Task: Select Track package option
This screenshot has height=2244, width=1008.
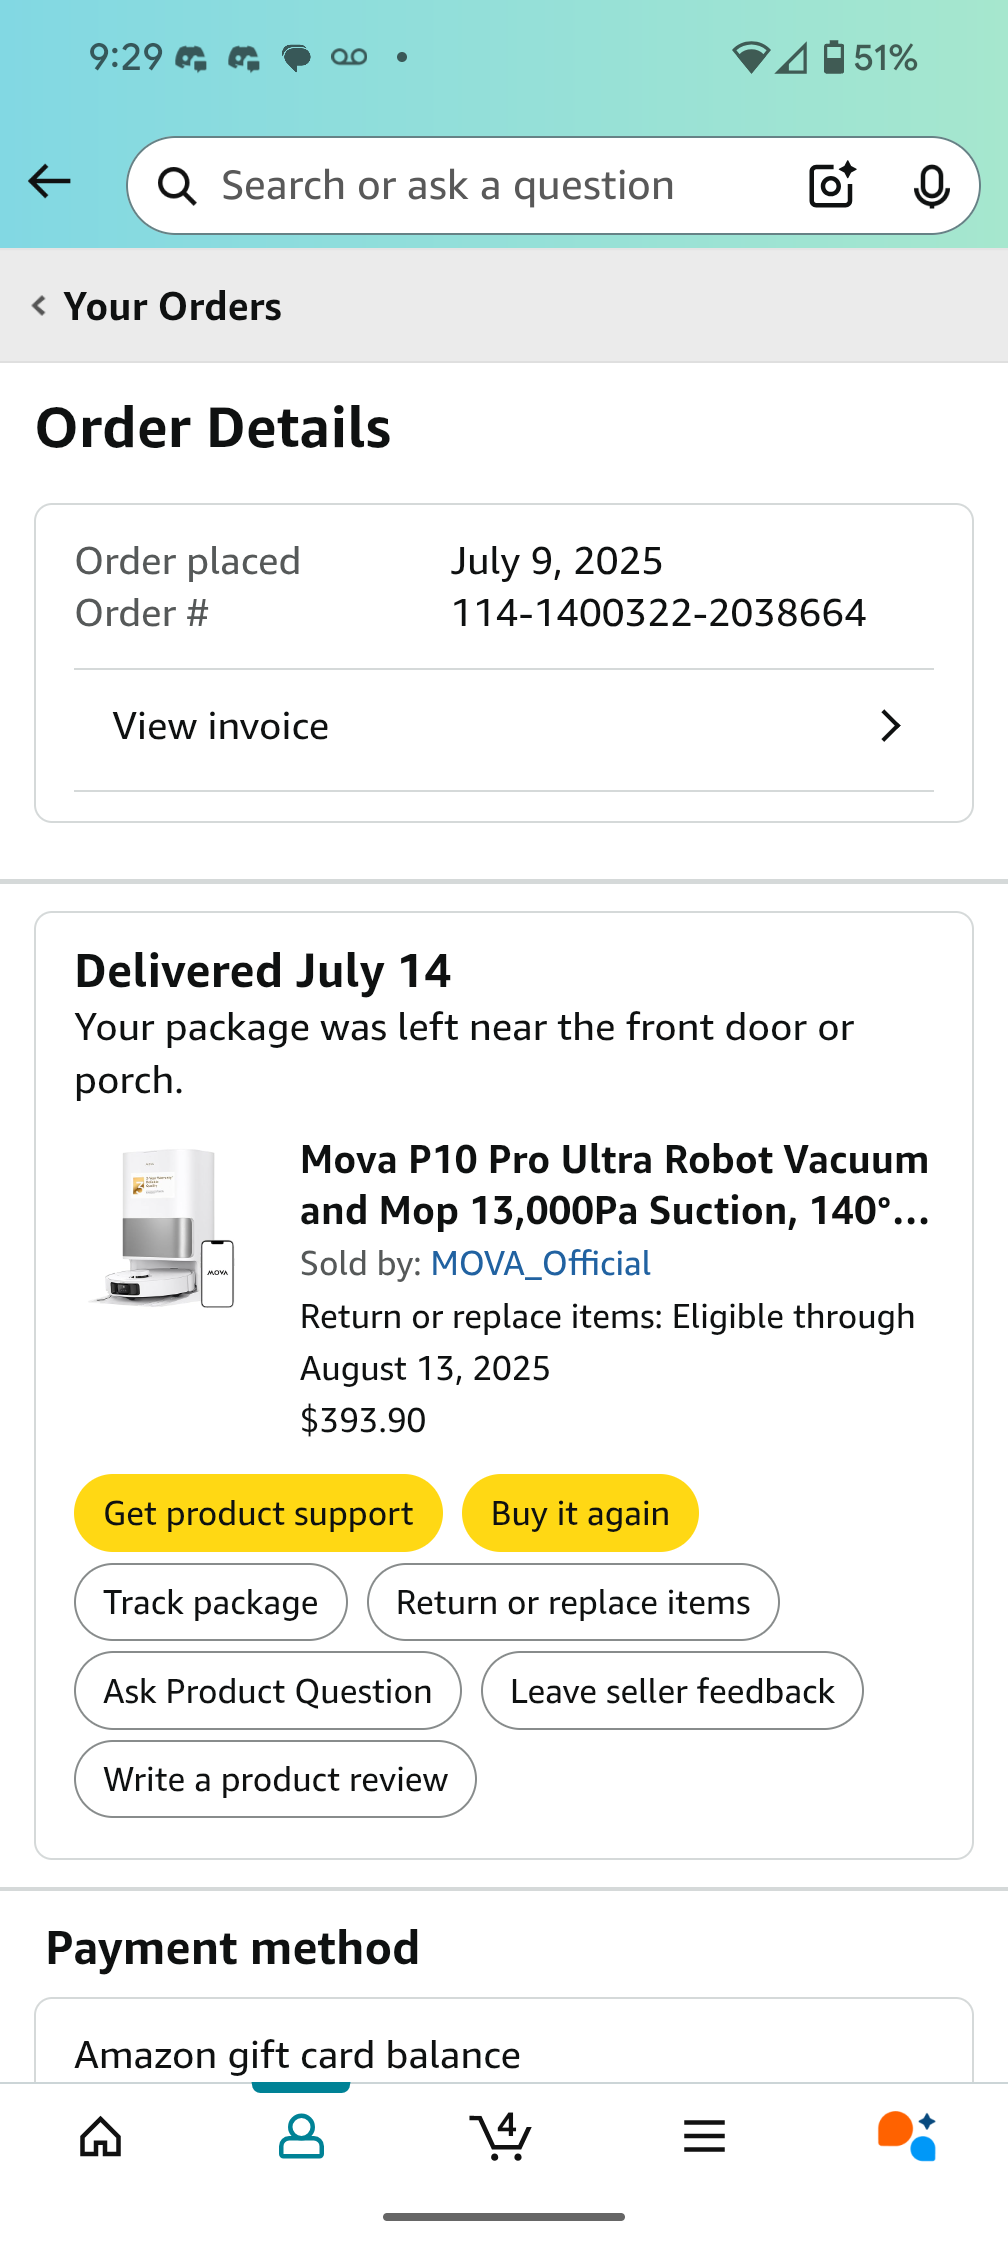Action: (x=211, y=1602)
